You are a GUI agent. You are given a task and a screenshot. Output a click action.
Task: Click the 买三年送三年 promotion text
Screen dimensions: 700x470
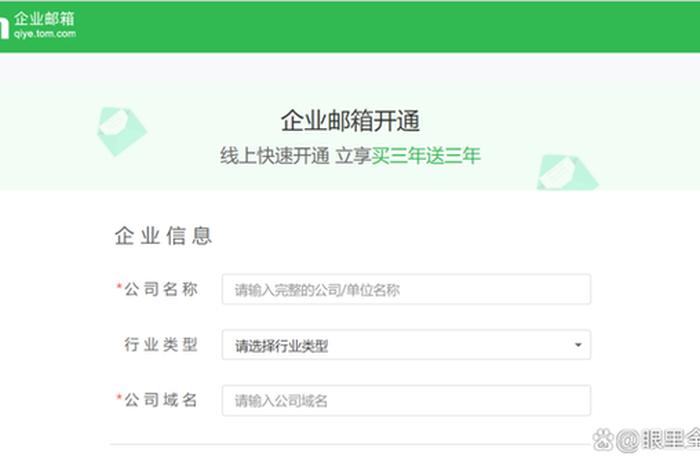point(427,155)
